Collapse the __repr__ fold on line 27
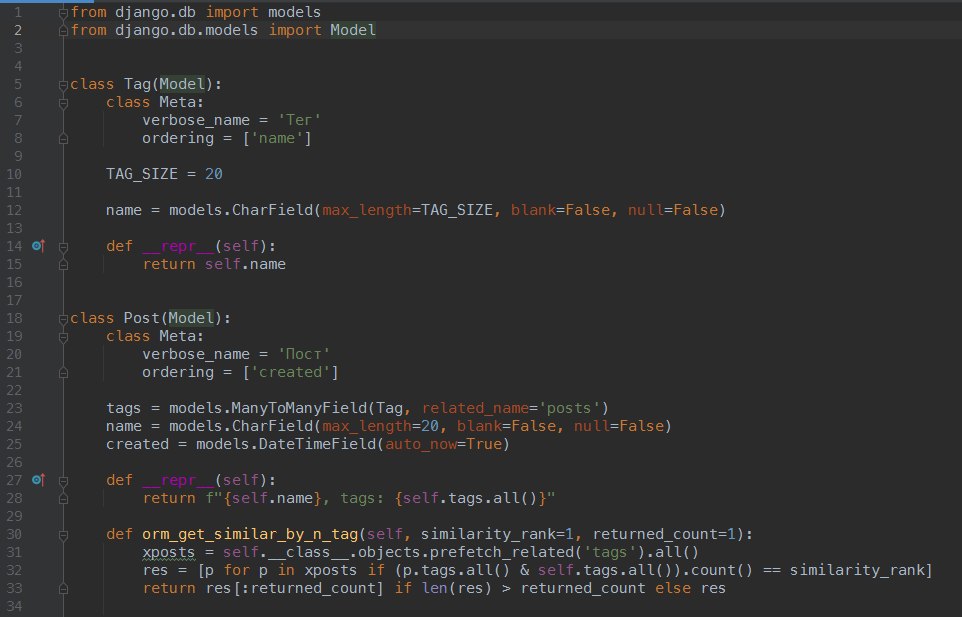This screenshot has height=617, width=962. tap(63, 481)
